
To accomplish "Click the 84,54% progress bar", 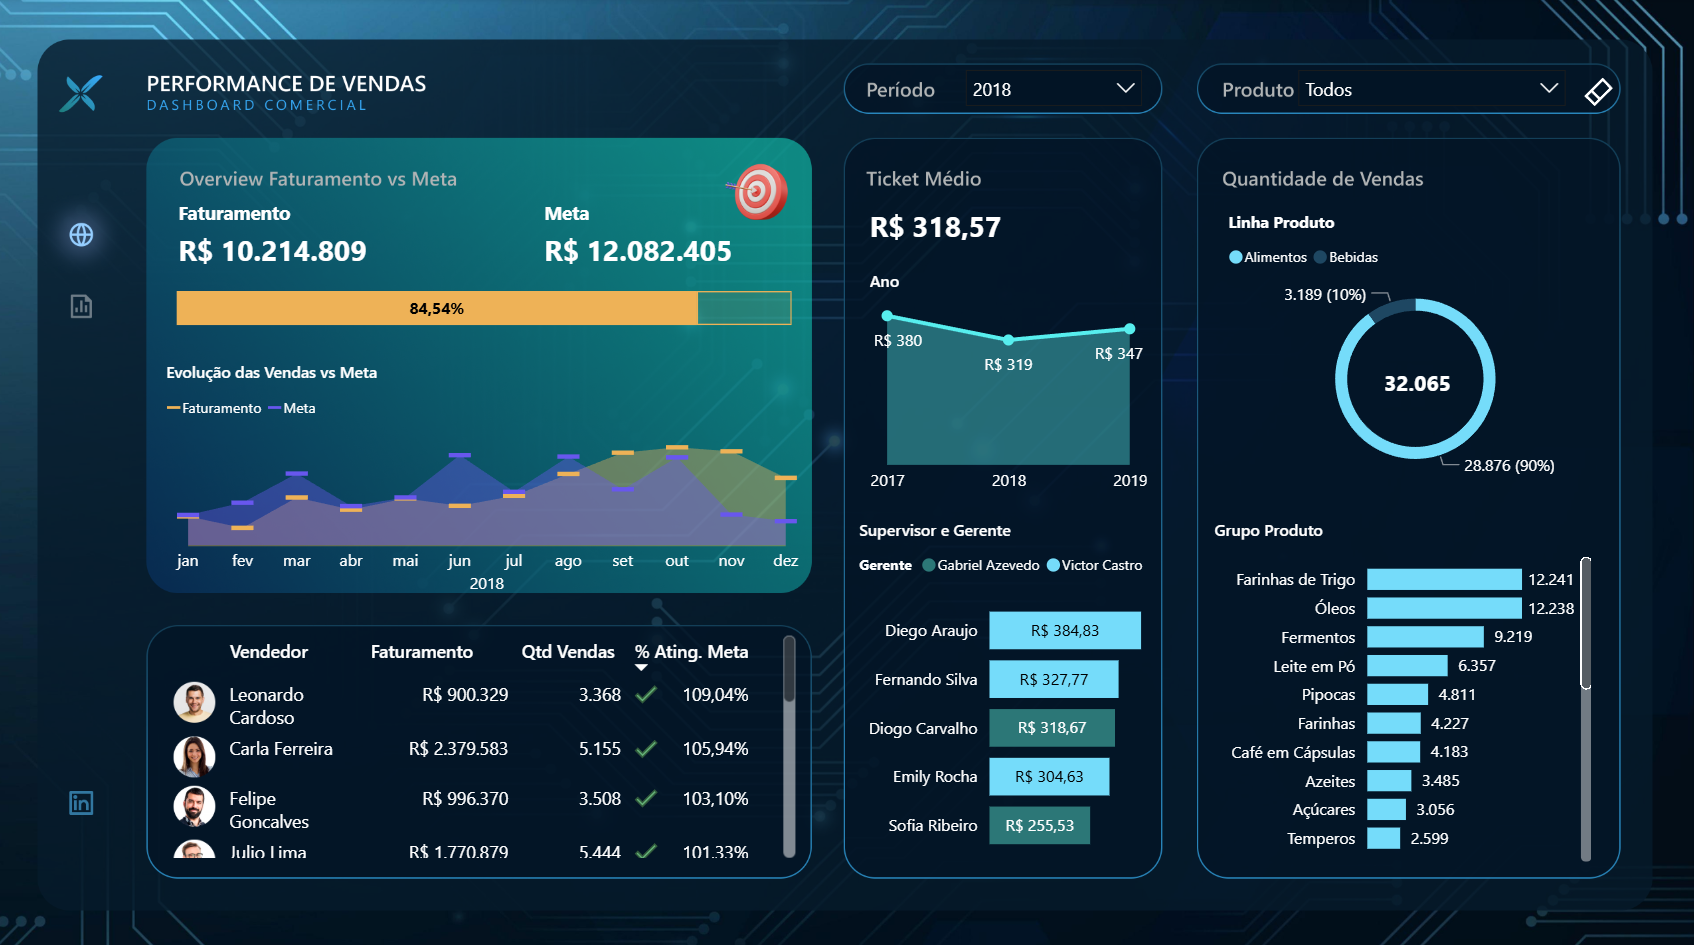I will tap(435, 308).
